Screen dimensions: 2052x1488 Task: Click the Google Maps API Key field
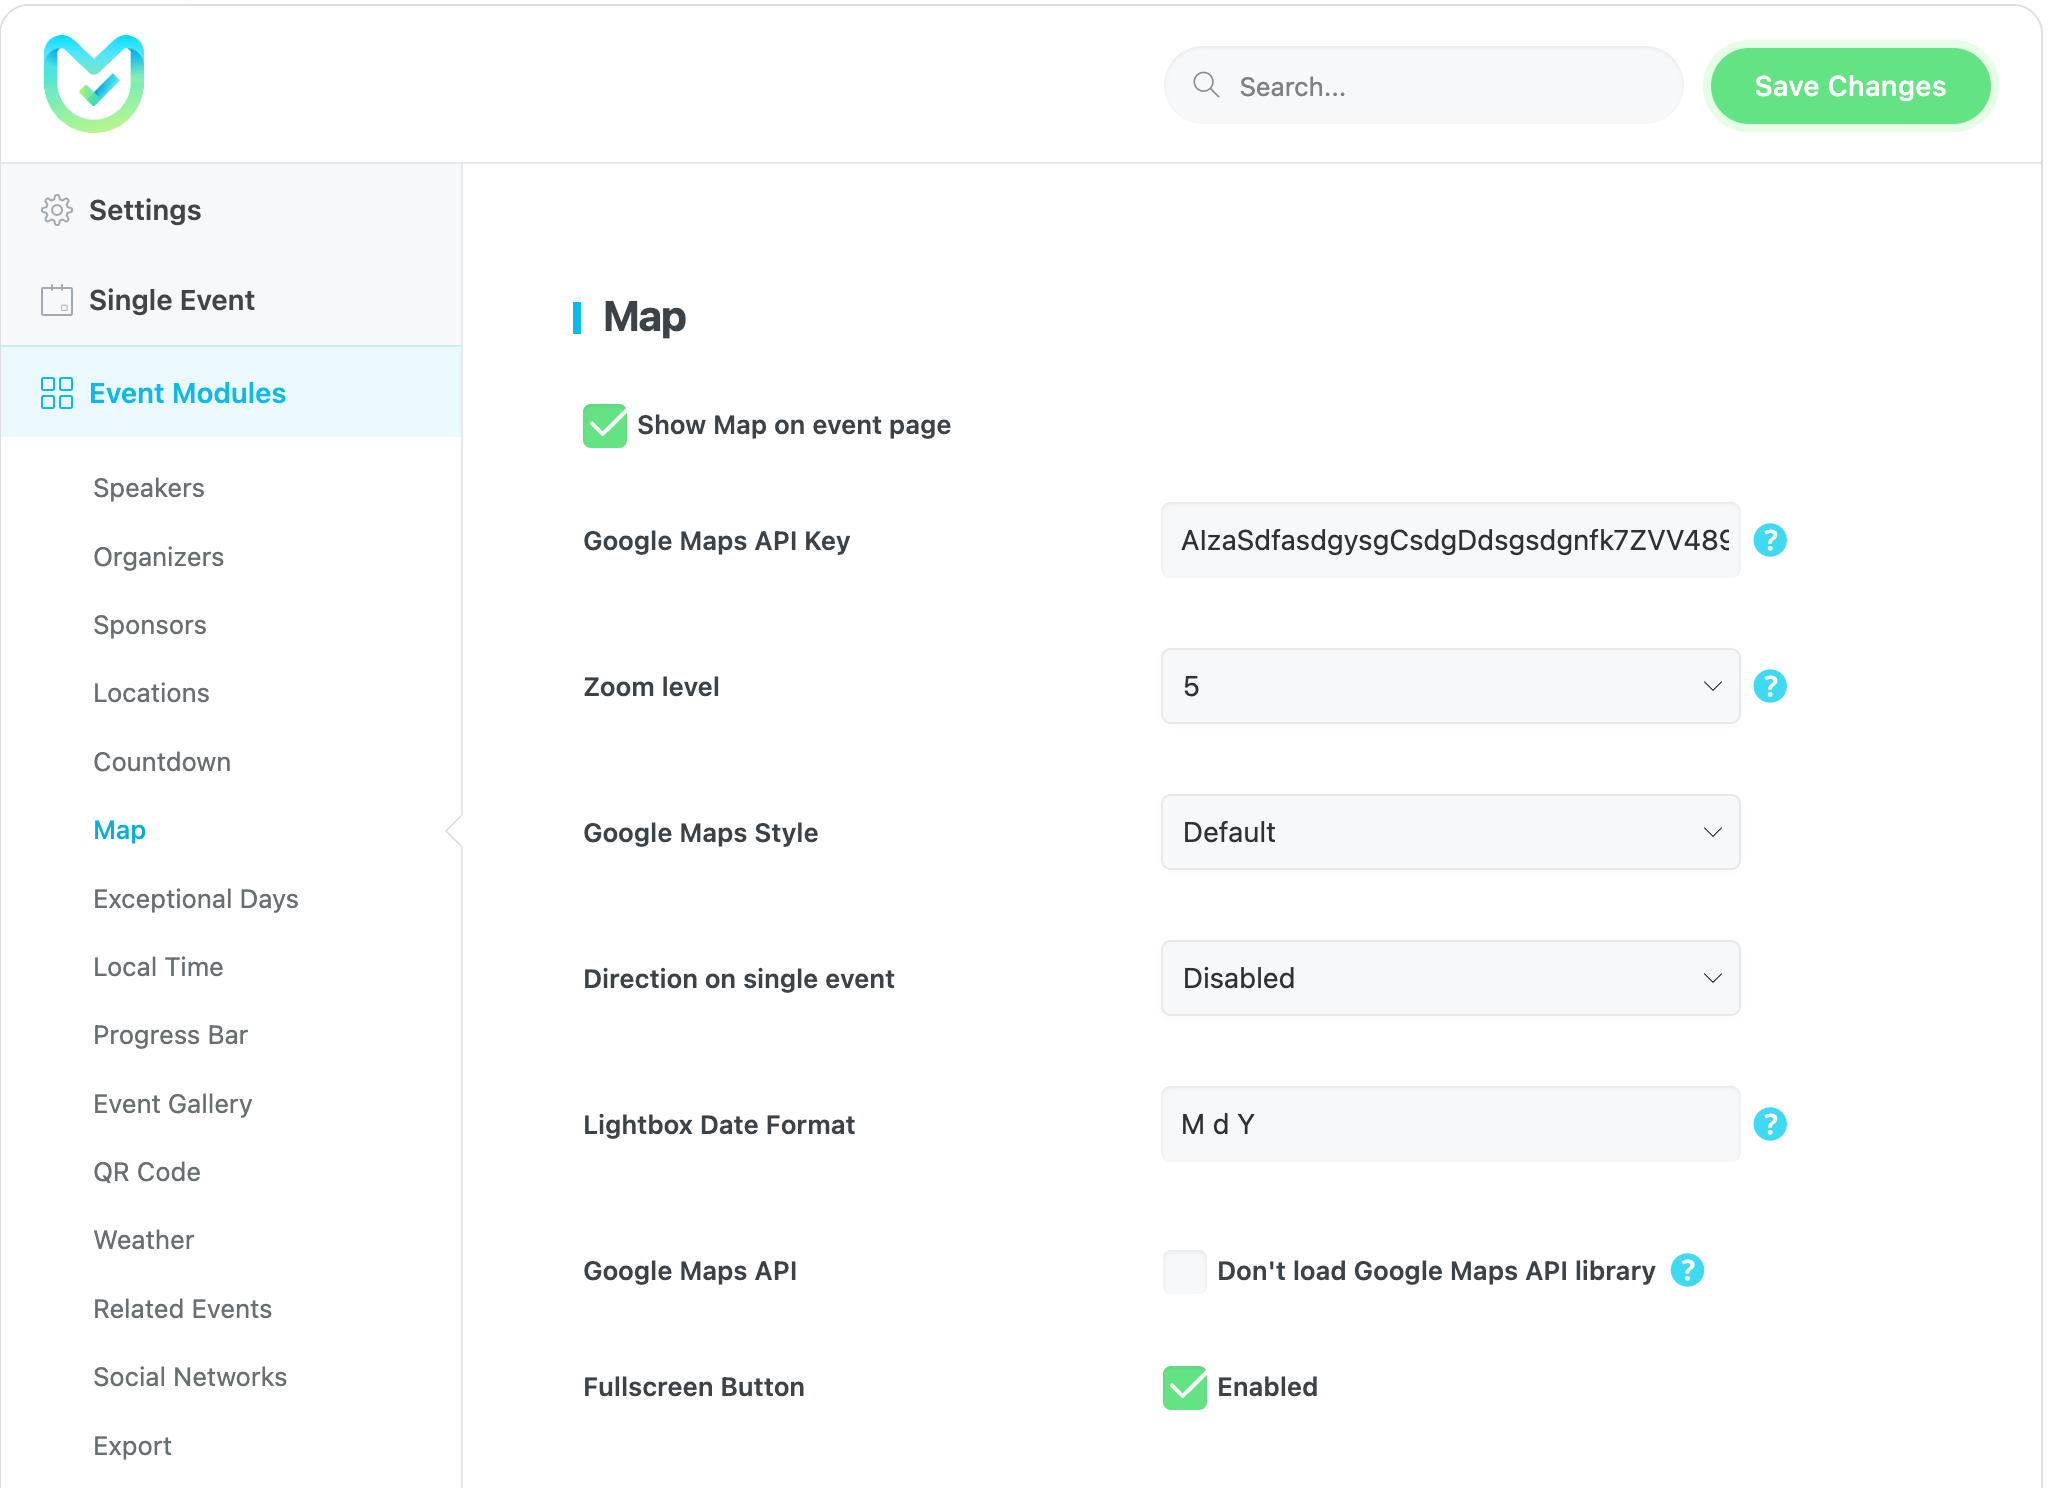point(1450,540)
